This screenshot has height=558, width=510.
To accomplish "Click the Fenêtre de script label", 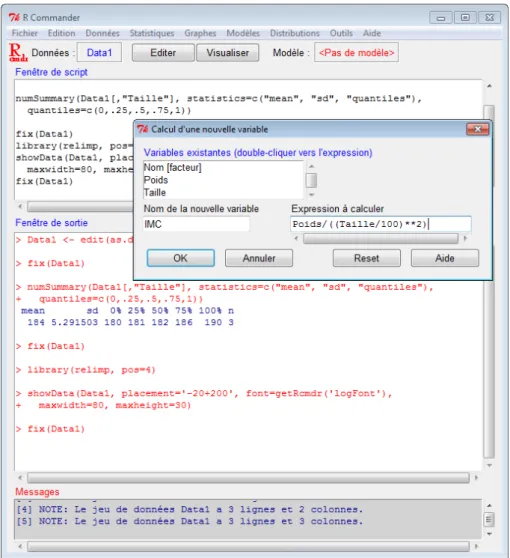I will click(x=51, y=72).
